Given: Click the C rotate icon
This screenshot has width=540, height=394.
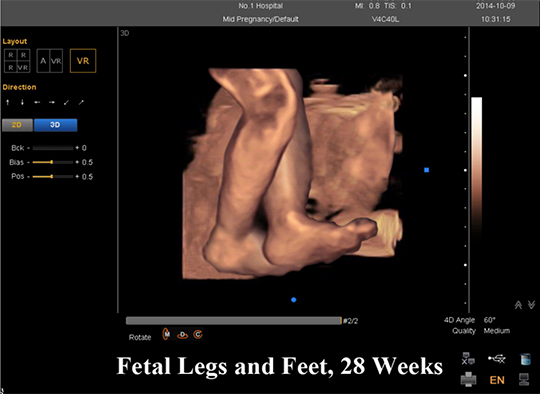Looking at the screenshot, I should coord(198,334).
